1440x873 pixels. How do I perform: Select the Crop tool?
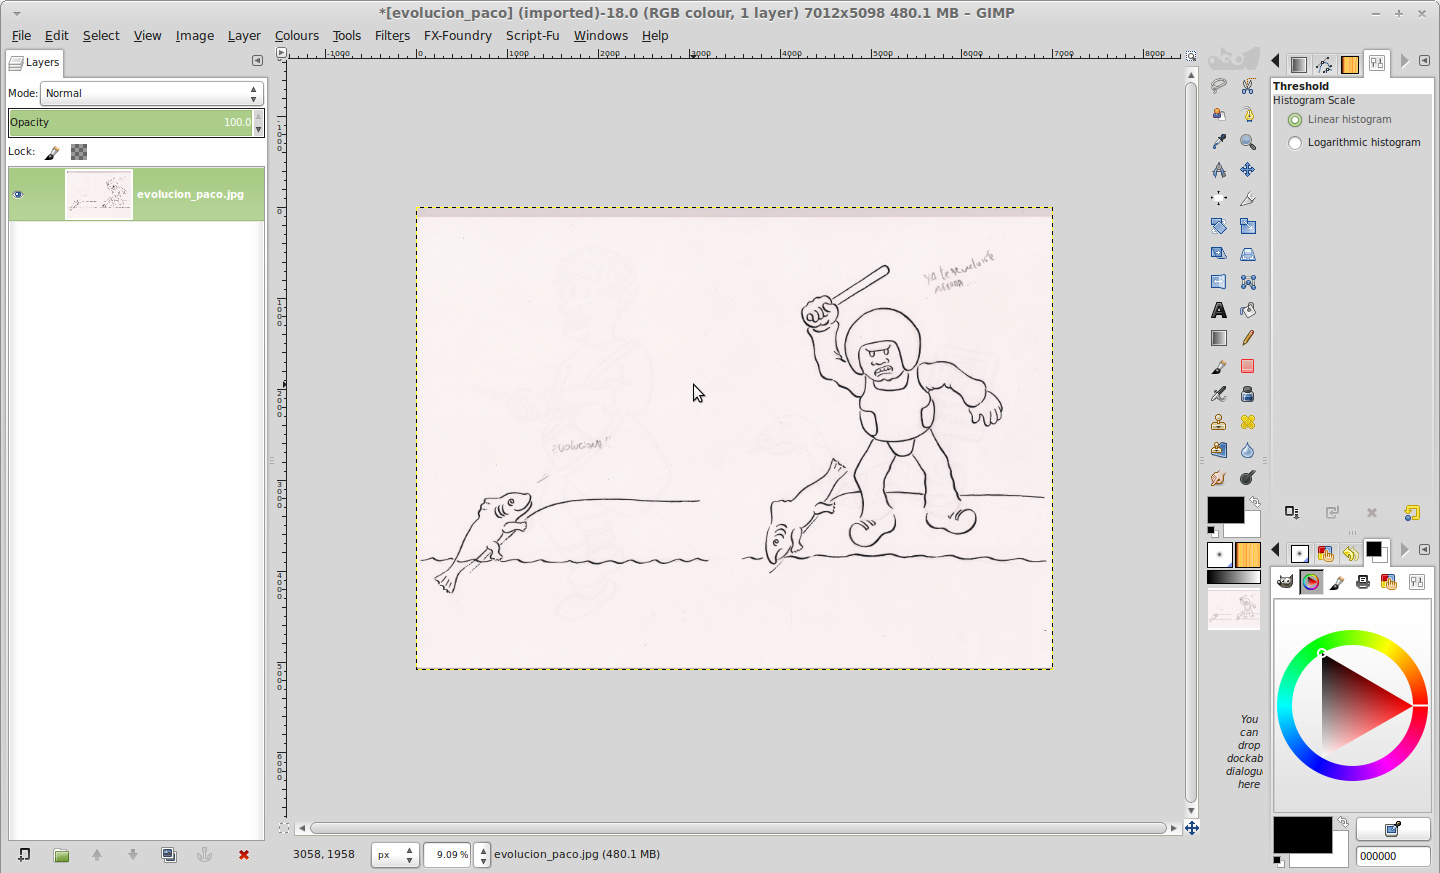coord(1248,198)
